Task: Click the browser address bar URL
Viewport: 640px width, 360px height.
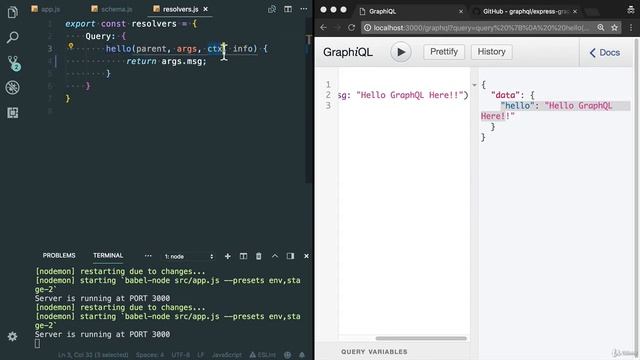Action: coord(482,28)
